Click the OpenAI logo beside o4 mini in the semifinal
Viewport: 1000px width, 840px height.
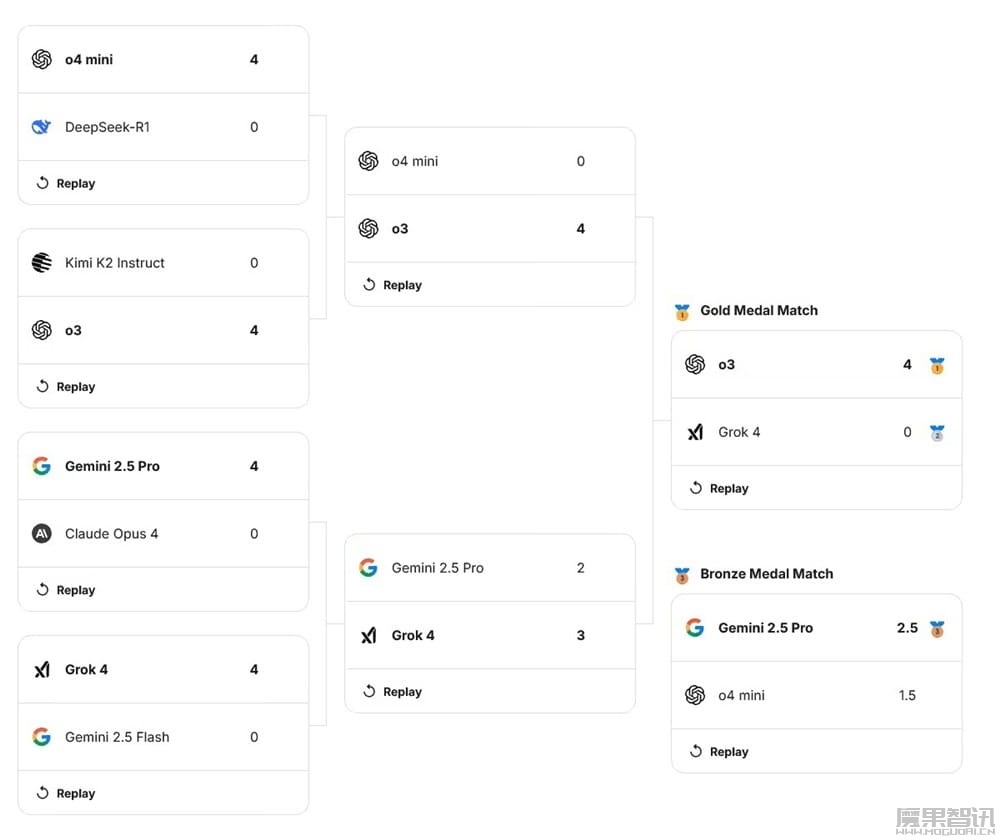click(x=369, y=161)
